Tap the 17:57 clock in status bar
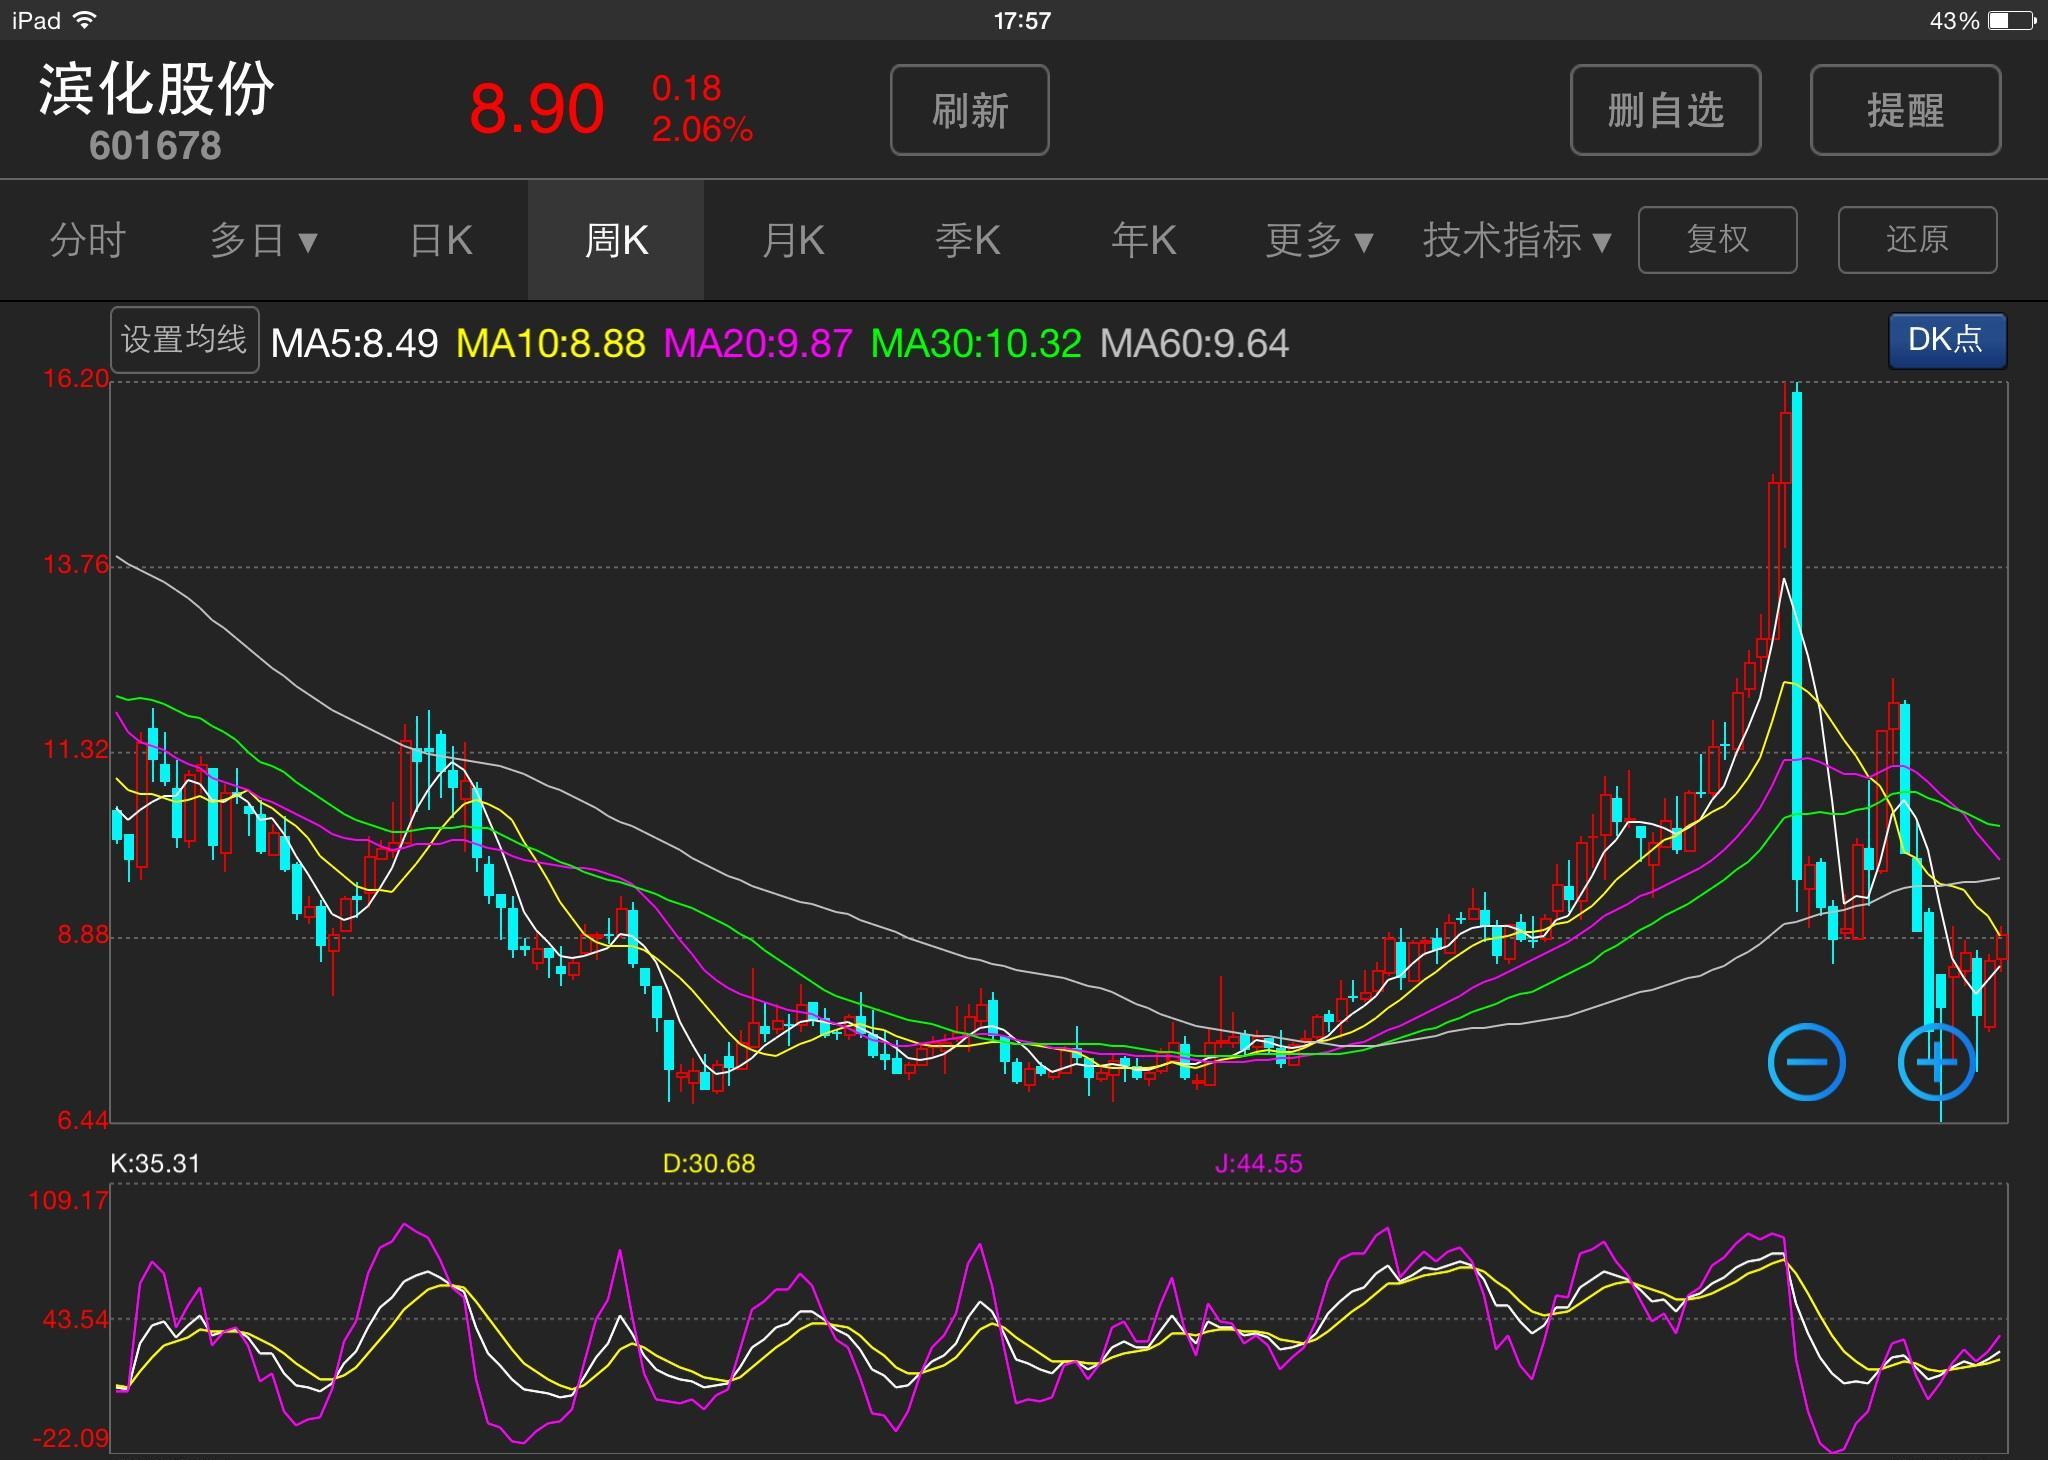Screen dimensions: 2048x1460 click(x=1022, y=21)
